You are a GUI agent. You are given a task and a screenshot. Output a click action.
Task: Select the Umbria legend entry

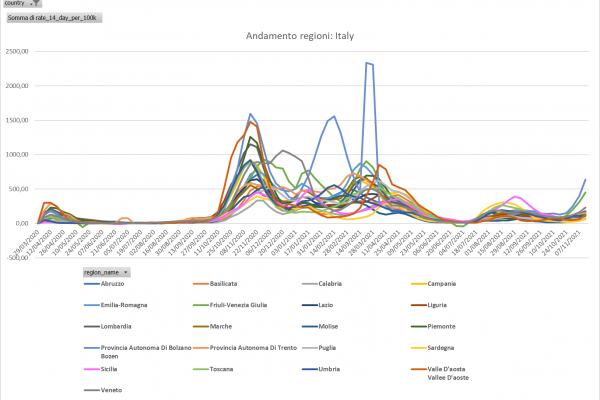[321, 369]
